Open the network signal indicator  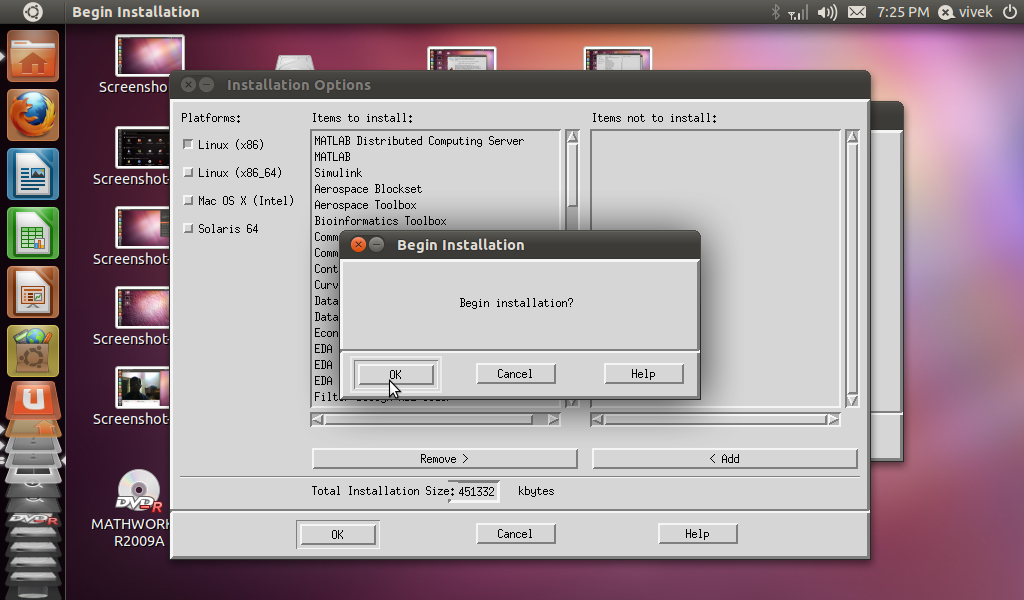click(x=797, y=12)
